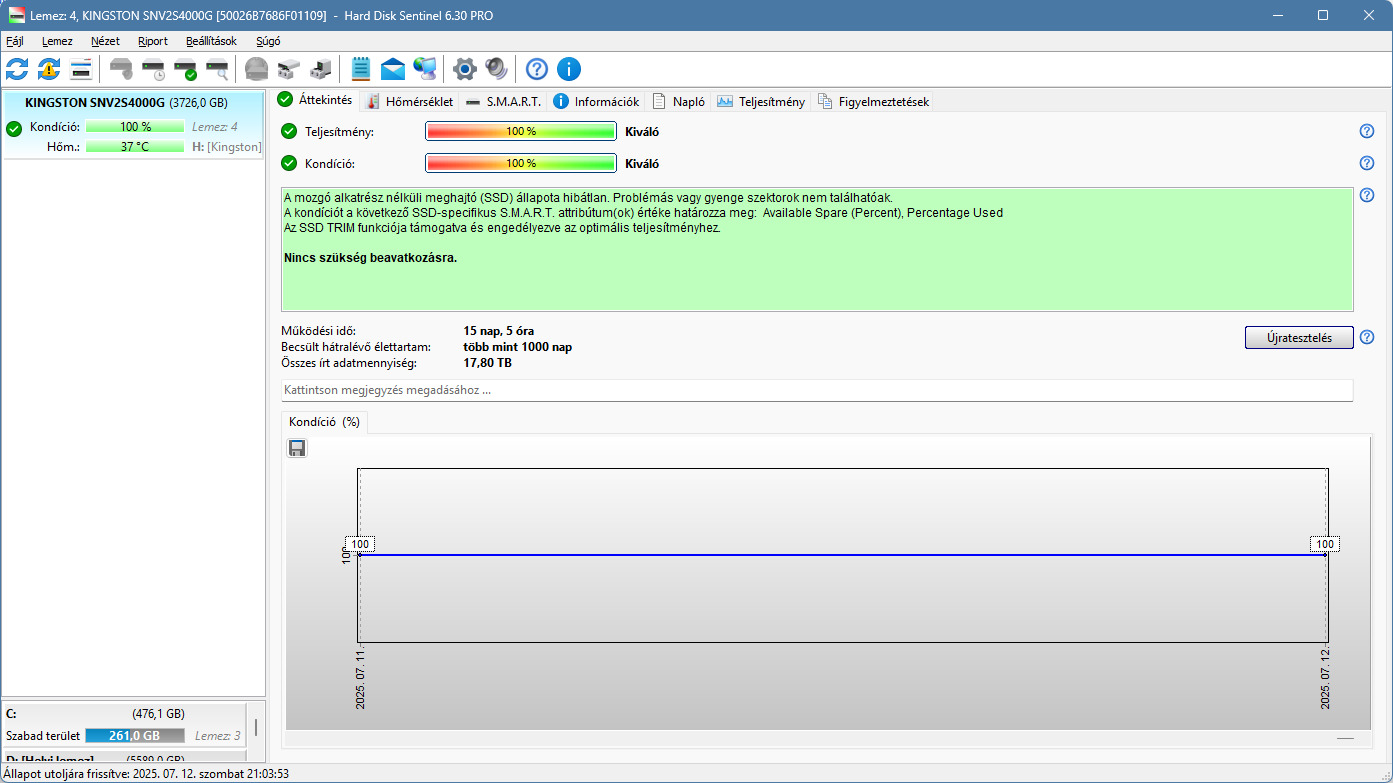Click the 37 °C temperature bar
The height and width of the screenshot is (783, 1393).
pyautogui.click(x=135, y=146)
